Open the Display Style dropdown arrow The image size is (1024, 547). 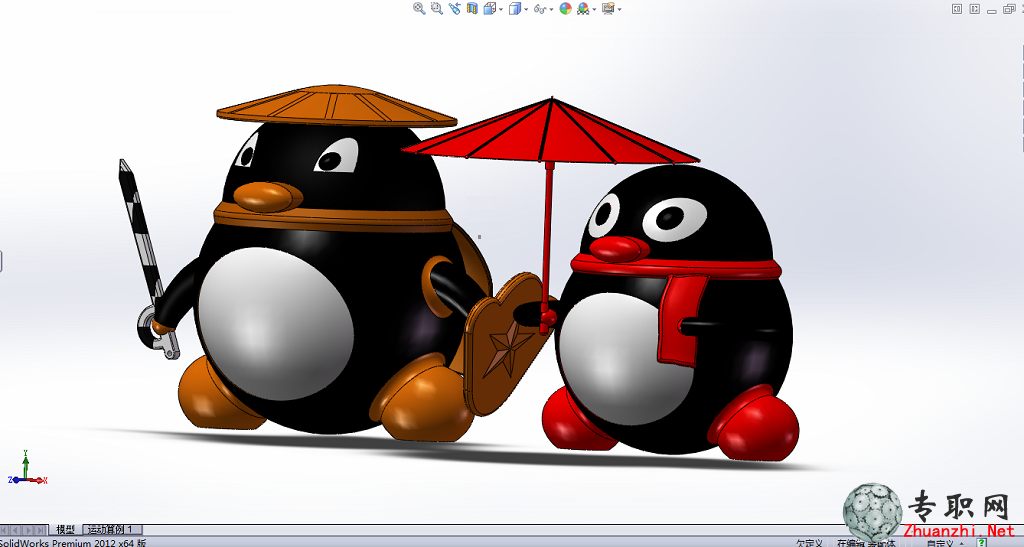(526, 9)
